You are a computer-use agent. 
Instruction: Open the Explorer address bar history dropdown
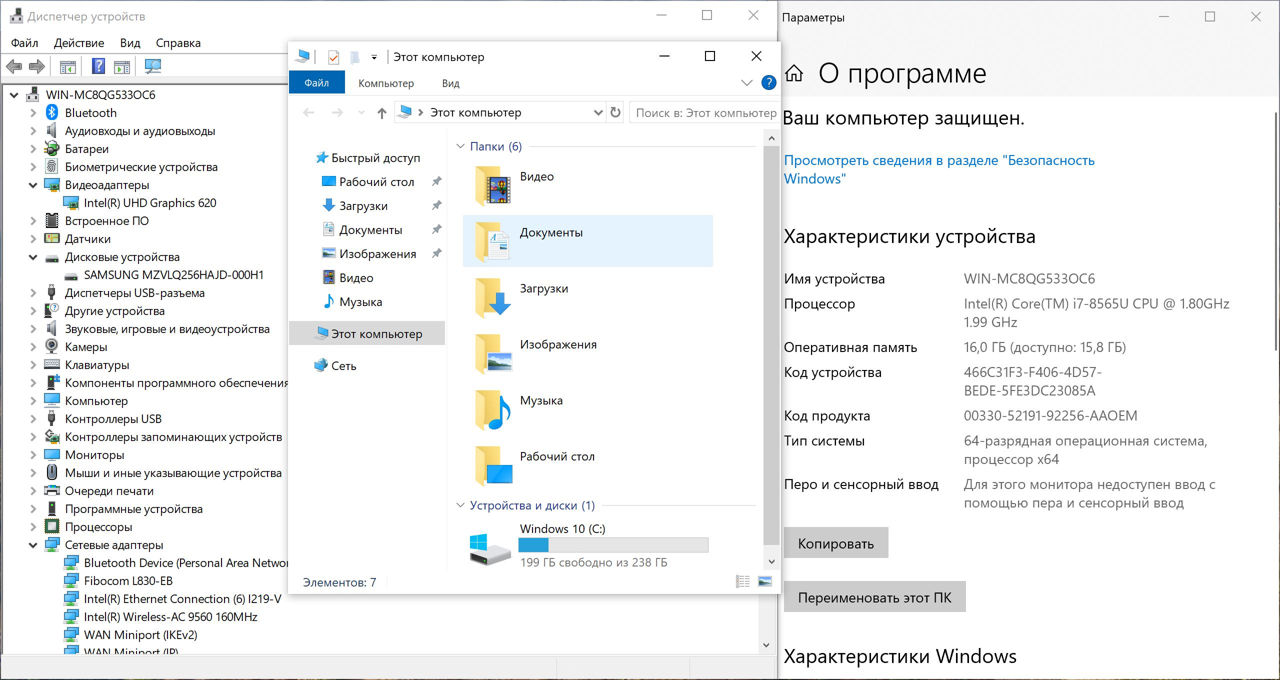(598, 113)
